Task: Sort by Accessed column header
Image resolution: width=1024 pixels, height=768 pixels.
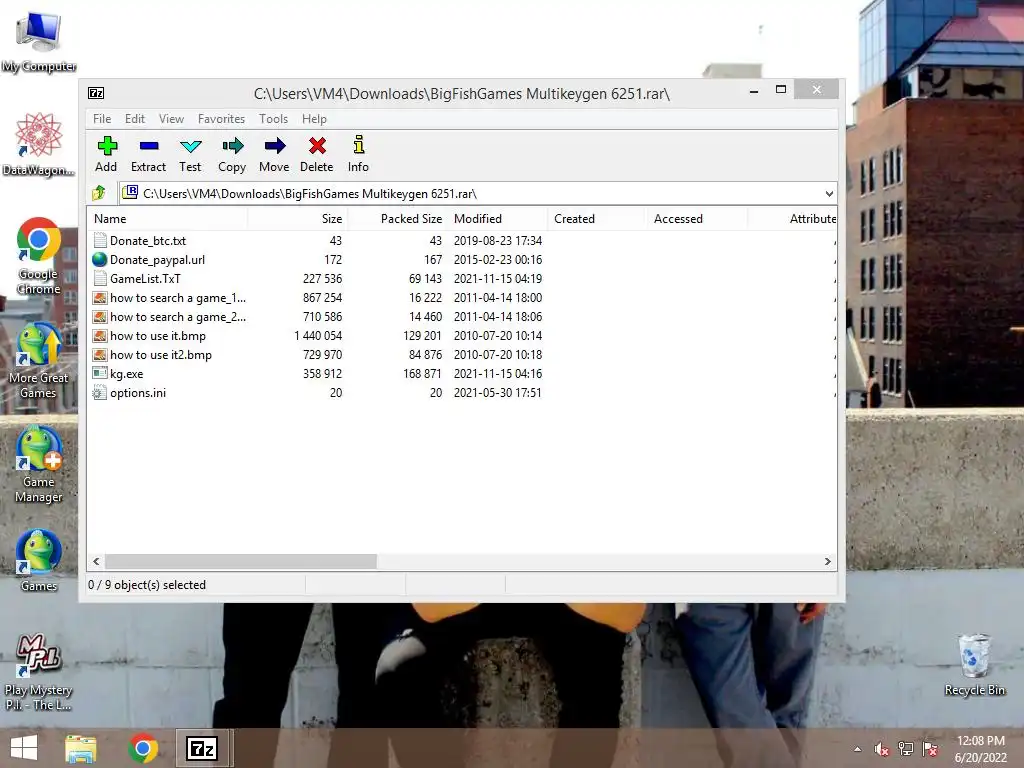Action: coord(697,219)
